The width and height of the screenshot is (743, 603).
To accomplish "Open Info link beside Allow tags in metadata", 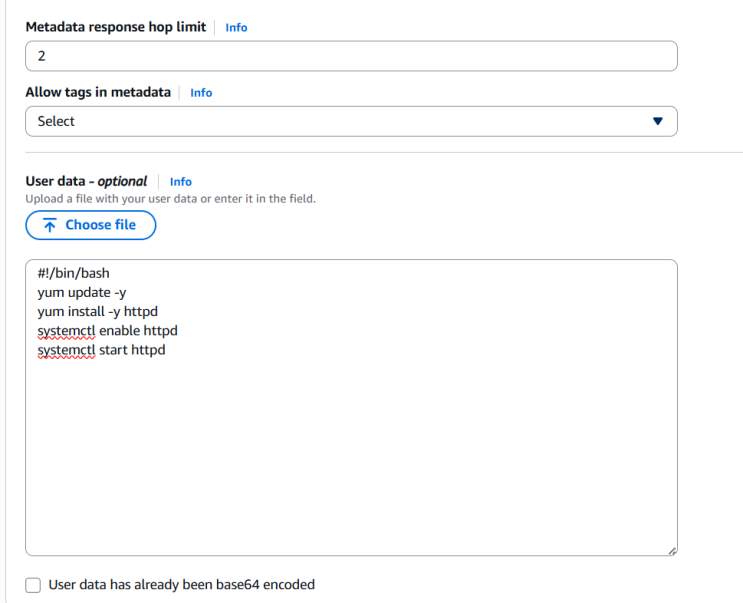I will [201, 93].
